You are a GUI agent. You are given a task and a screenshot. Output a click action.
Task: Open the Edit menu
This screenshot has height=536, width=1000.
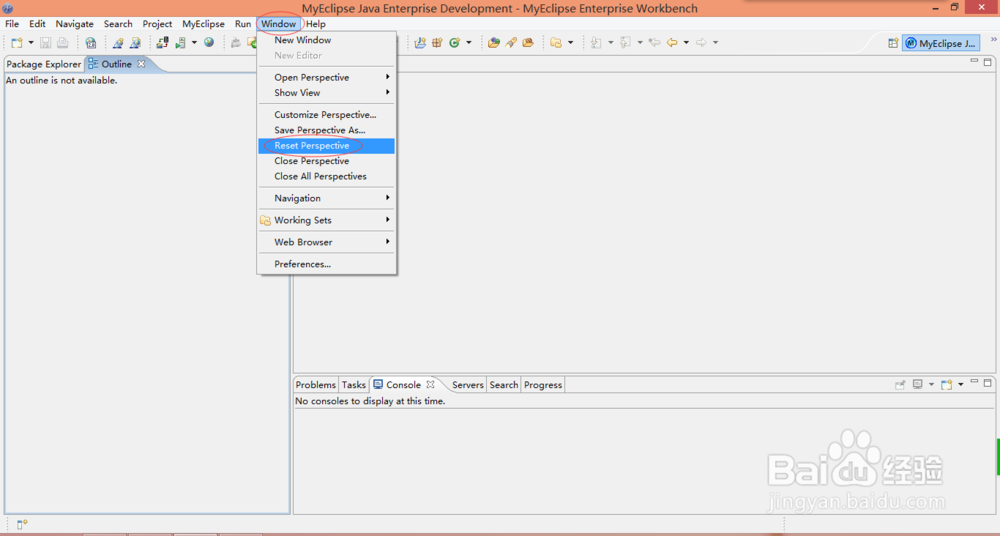(x=38, y=24)
